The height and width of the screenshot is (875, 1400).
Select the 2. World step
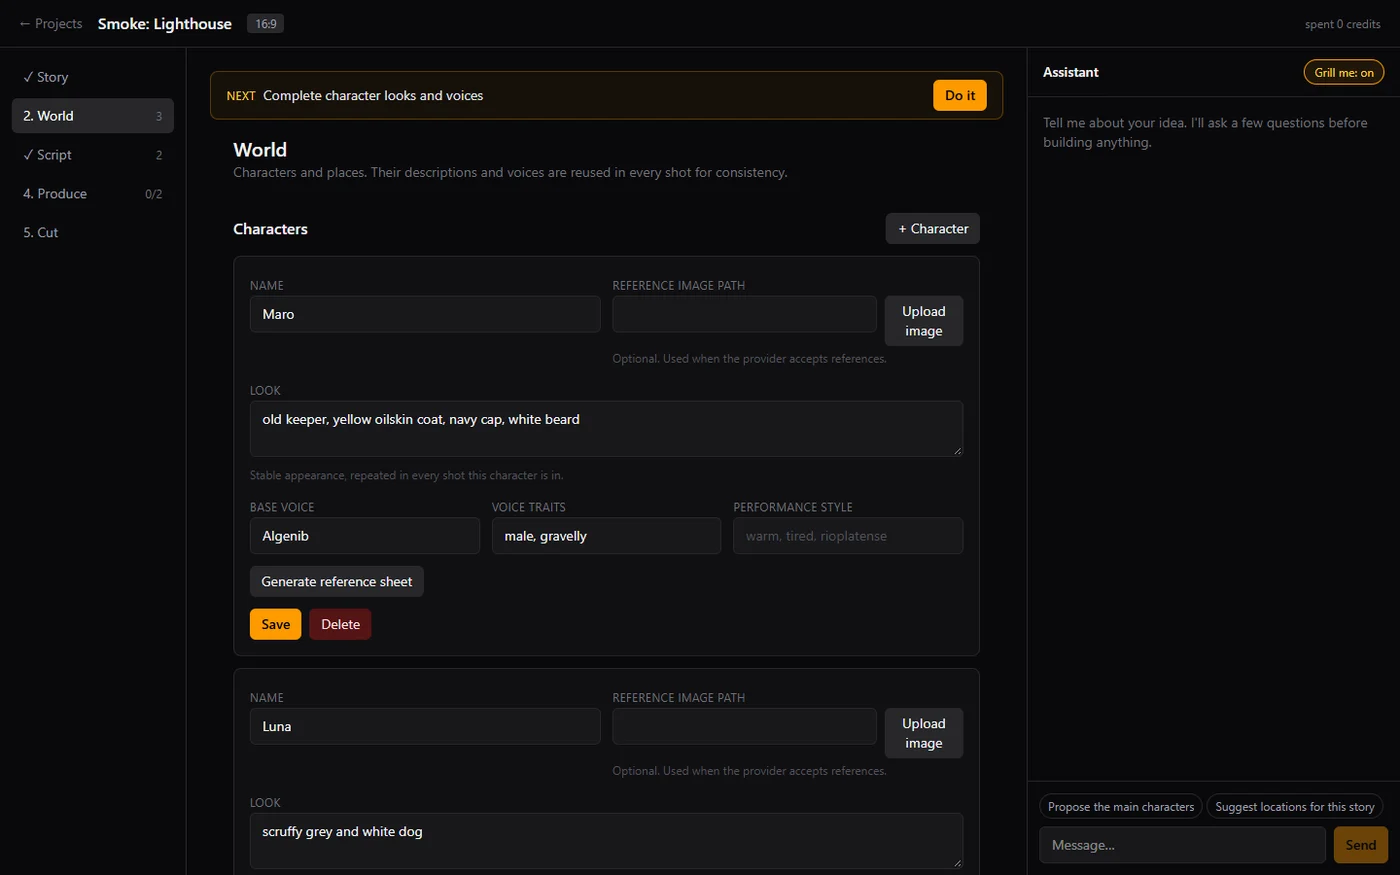[x=93, y=116]
